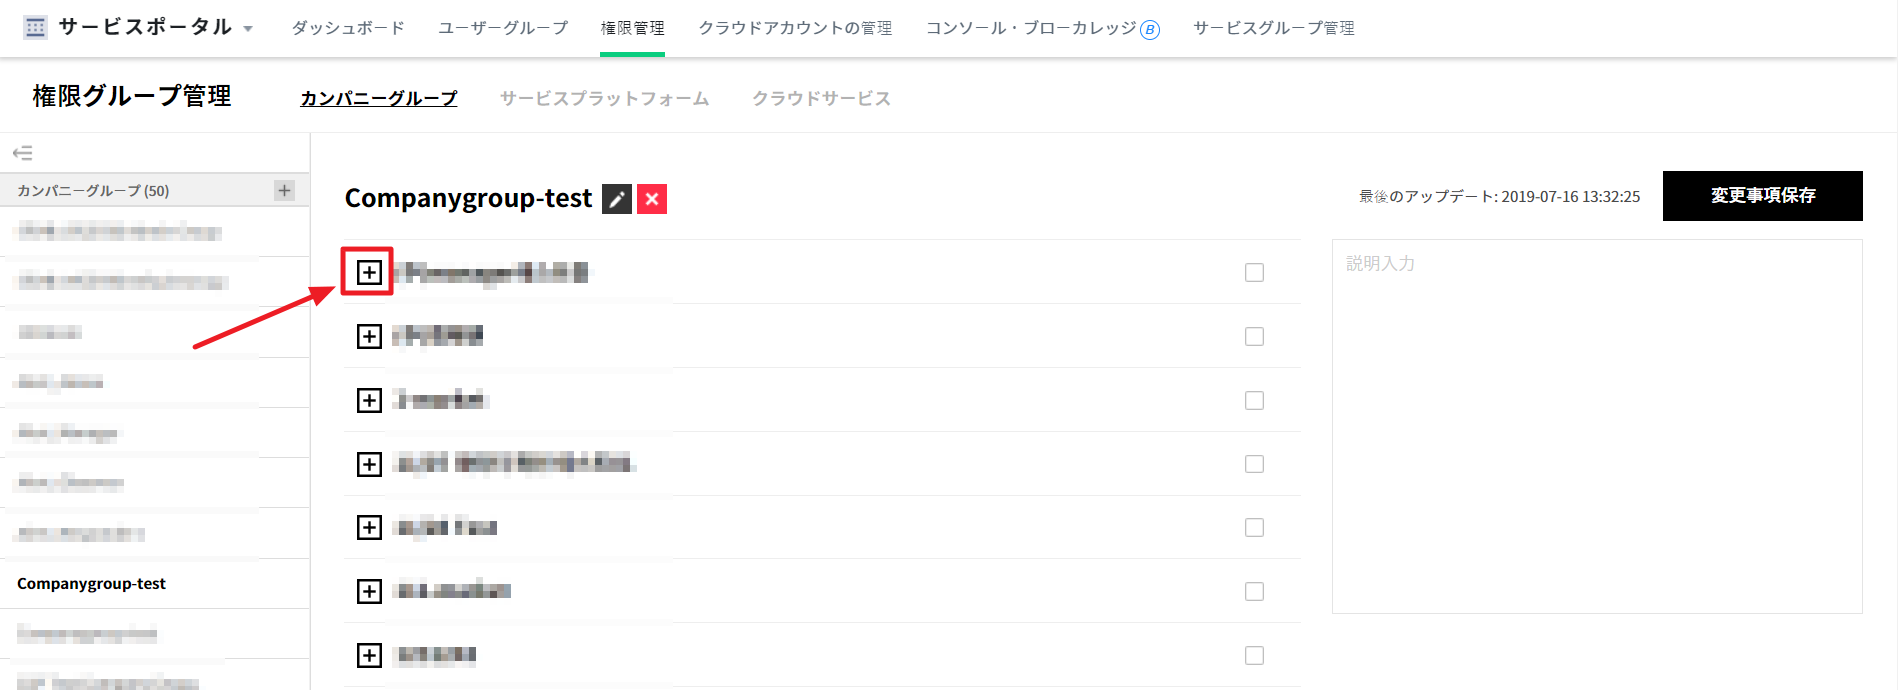Click the service portal grid icon

pyautogui.click(x=35, y=28)
